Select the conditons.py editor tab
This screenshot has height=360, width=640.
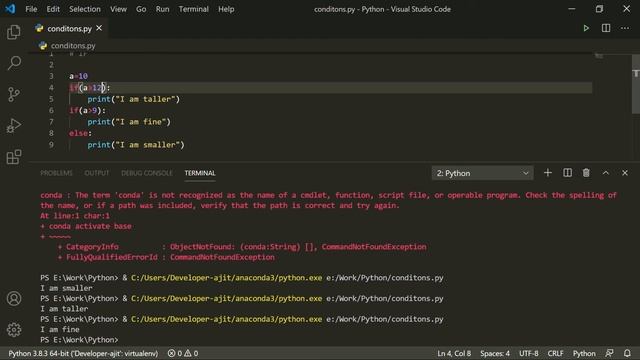69,29
